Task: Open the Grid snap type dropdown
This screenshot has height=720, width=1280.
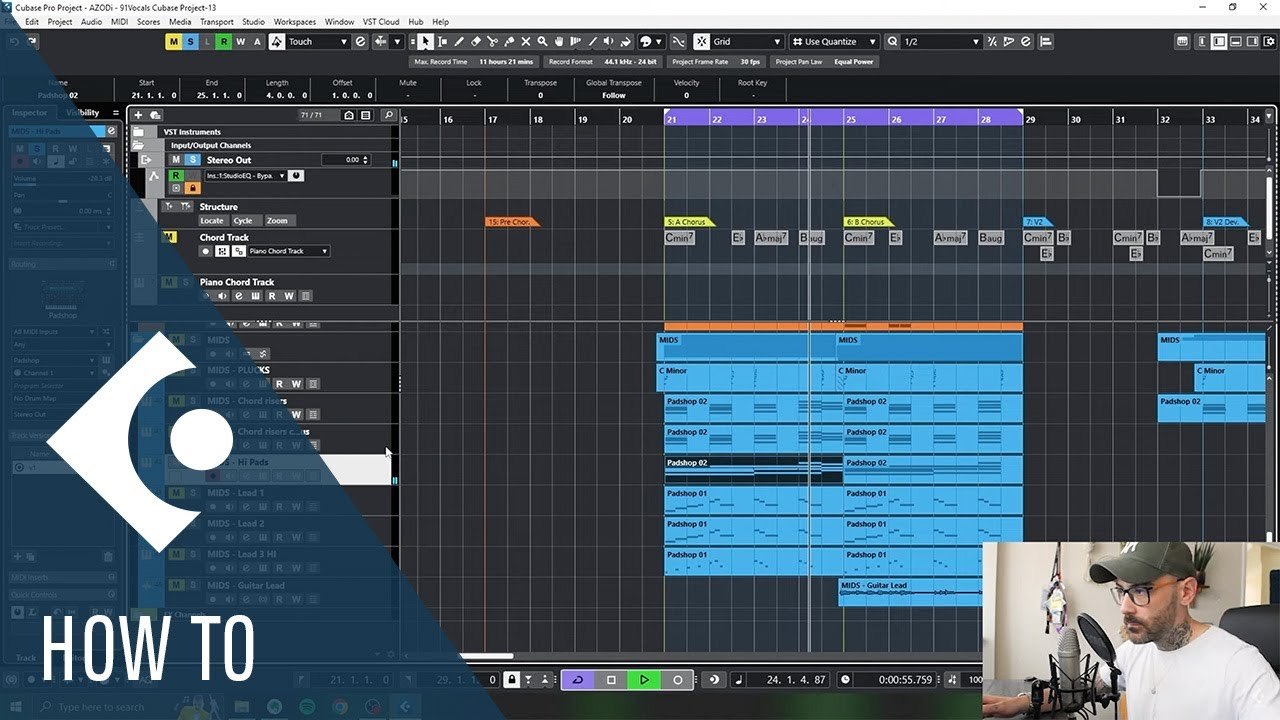Action: (747, 41)
